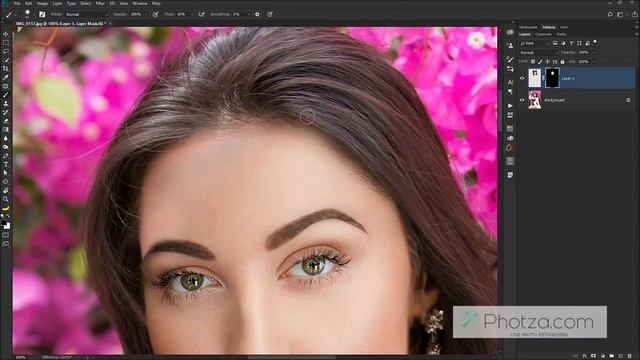Select the Background layer thumbnail
The image size is (640, 360).
(x=535, y=100)
